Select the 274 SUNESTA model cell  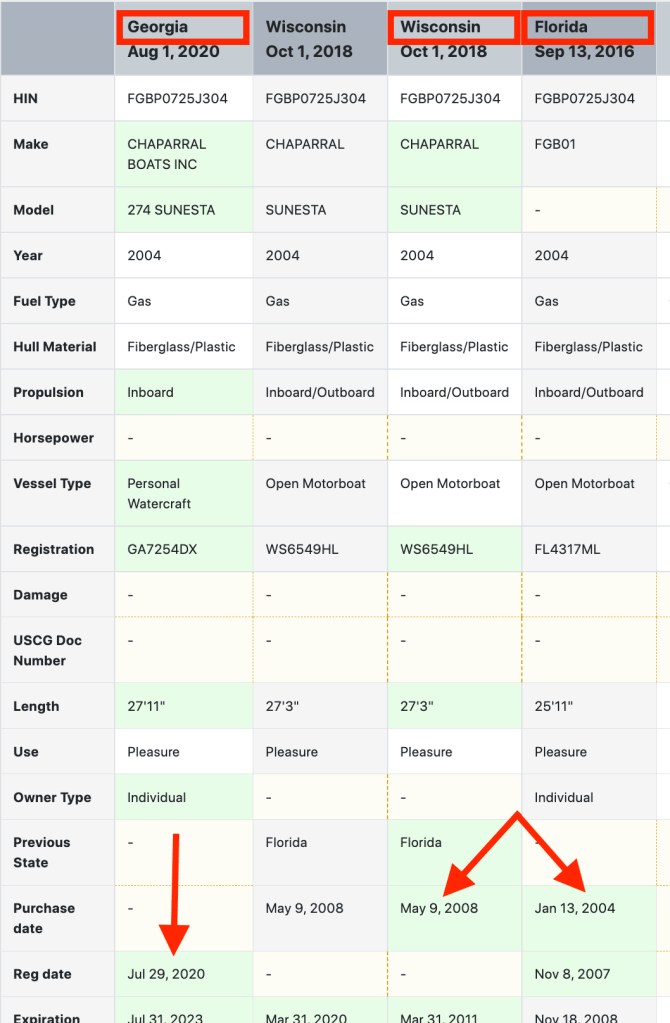pyautogui.click(x=171, y=210)
